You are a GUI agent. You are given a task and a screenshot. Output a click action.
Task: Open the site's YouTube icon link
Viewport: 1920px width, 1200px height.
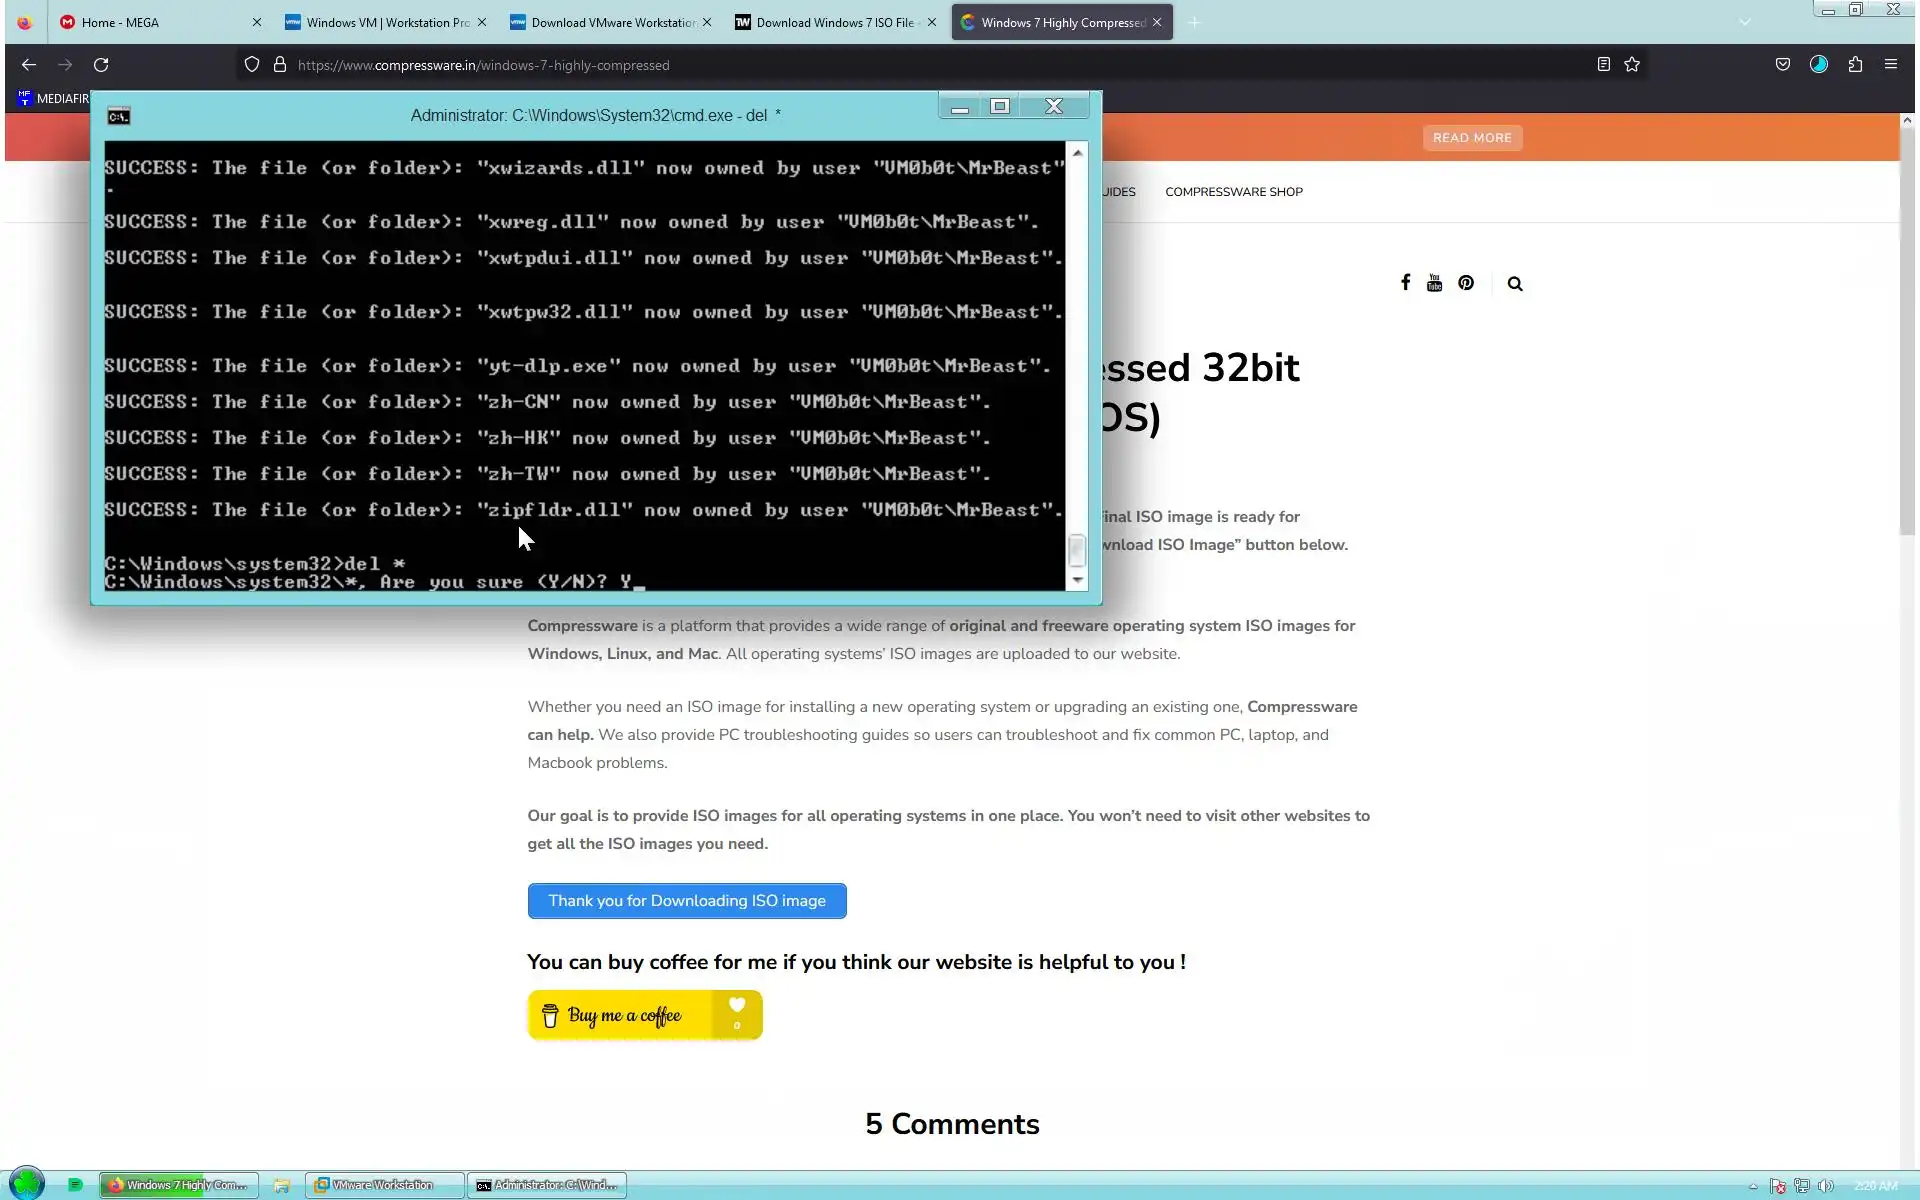[x=1434, y=283]
